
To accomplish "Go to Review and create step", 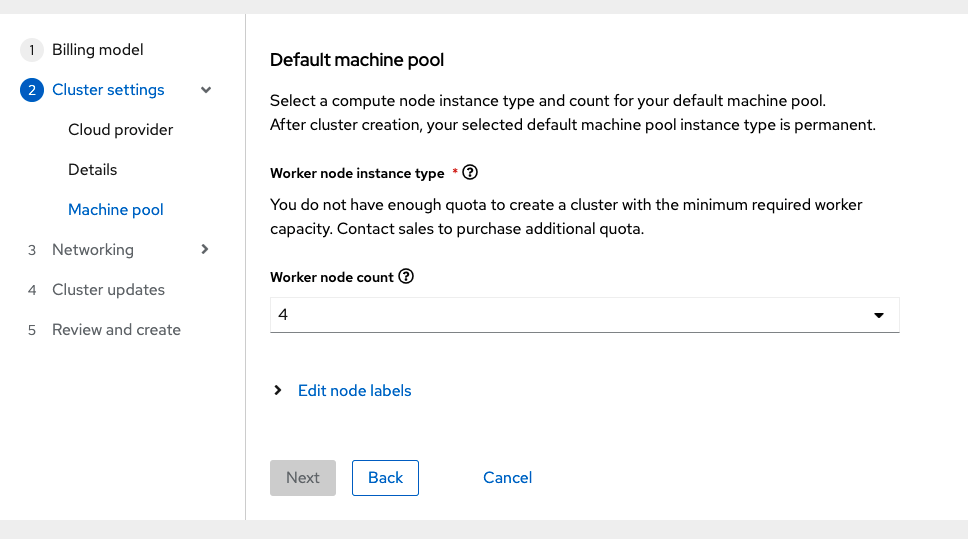I will (x=116, y=330).
